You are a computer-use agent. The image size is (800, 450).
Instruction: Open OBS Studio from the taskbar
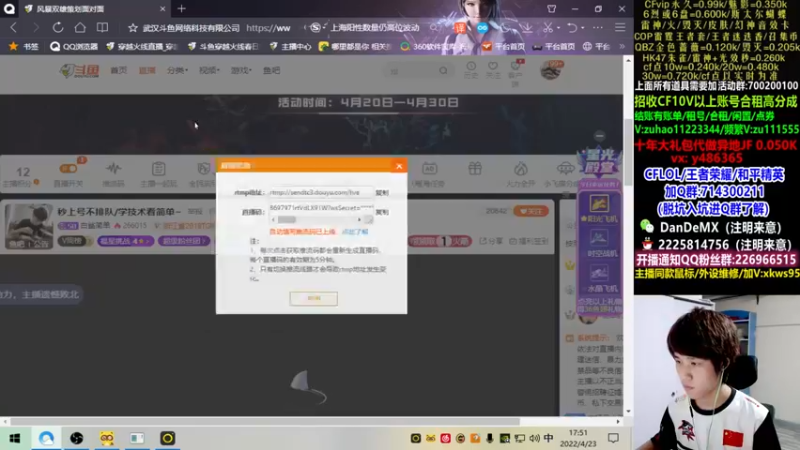[x=77, y=438]
